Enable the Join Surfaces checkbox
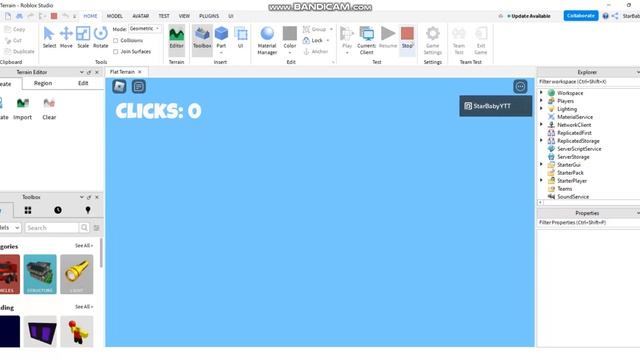This screenshot has width=640, height=360. pos(116,51)
